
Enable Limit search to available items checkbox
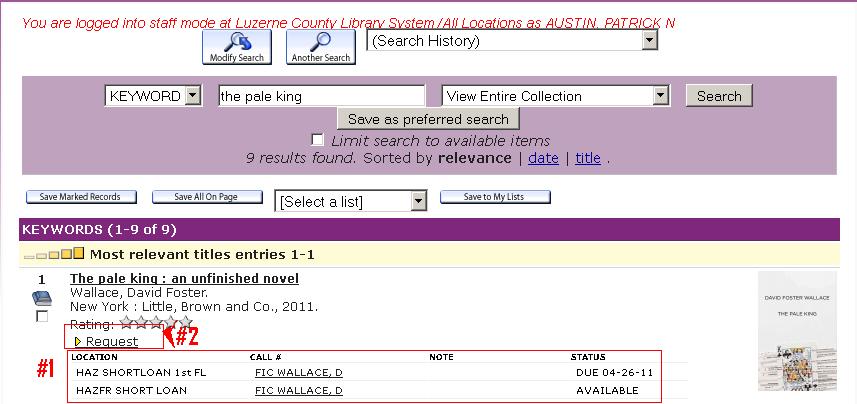(x=318, y=140)
